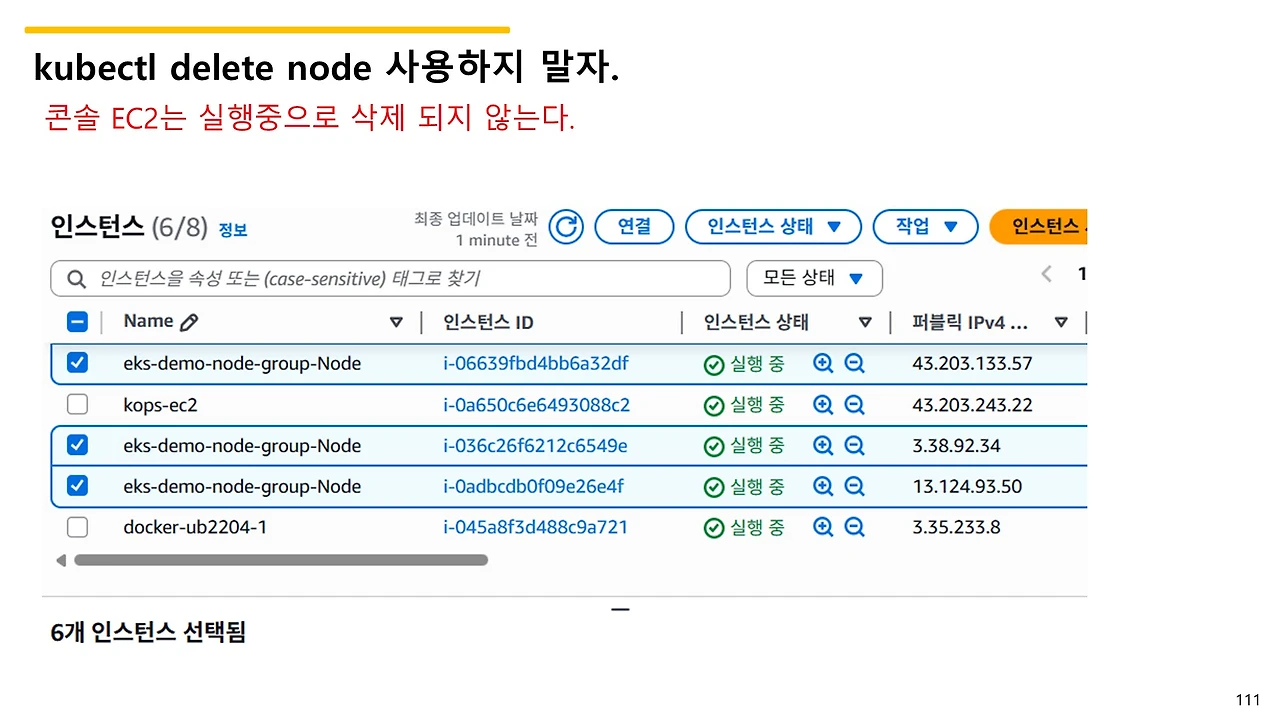Open the 인스턴스 상태 dropdown
Screen dimensions: 1280x720
[772, 226]
